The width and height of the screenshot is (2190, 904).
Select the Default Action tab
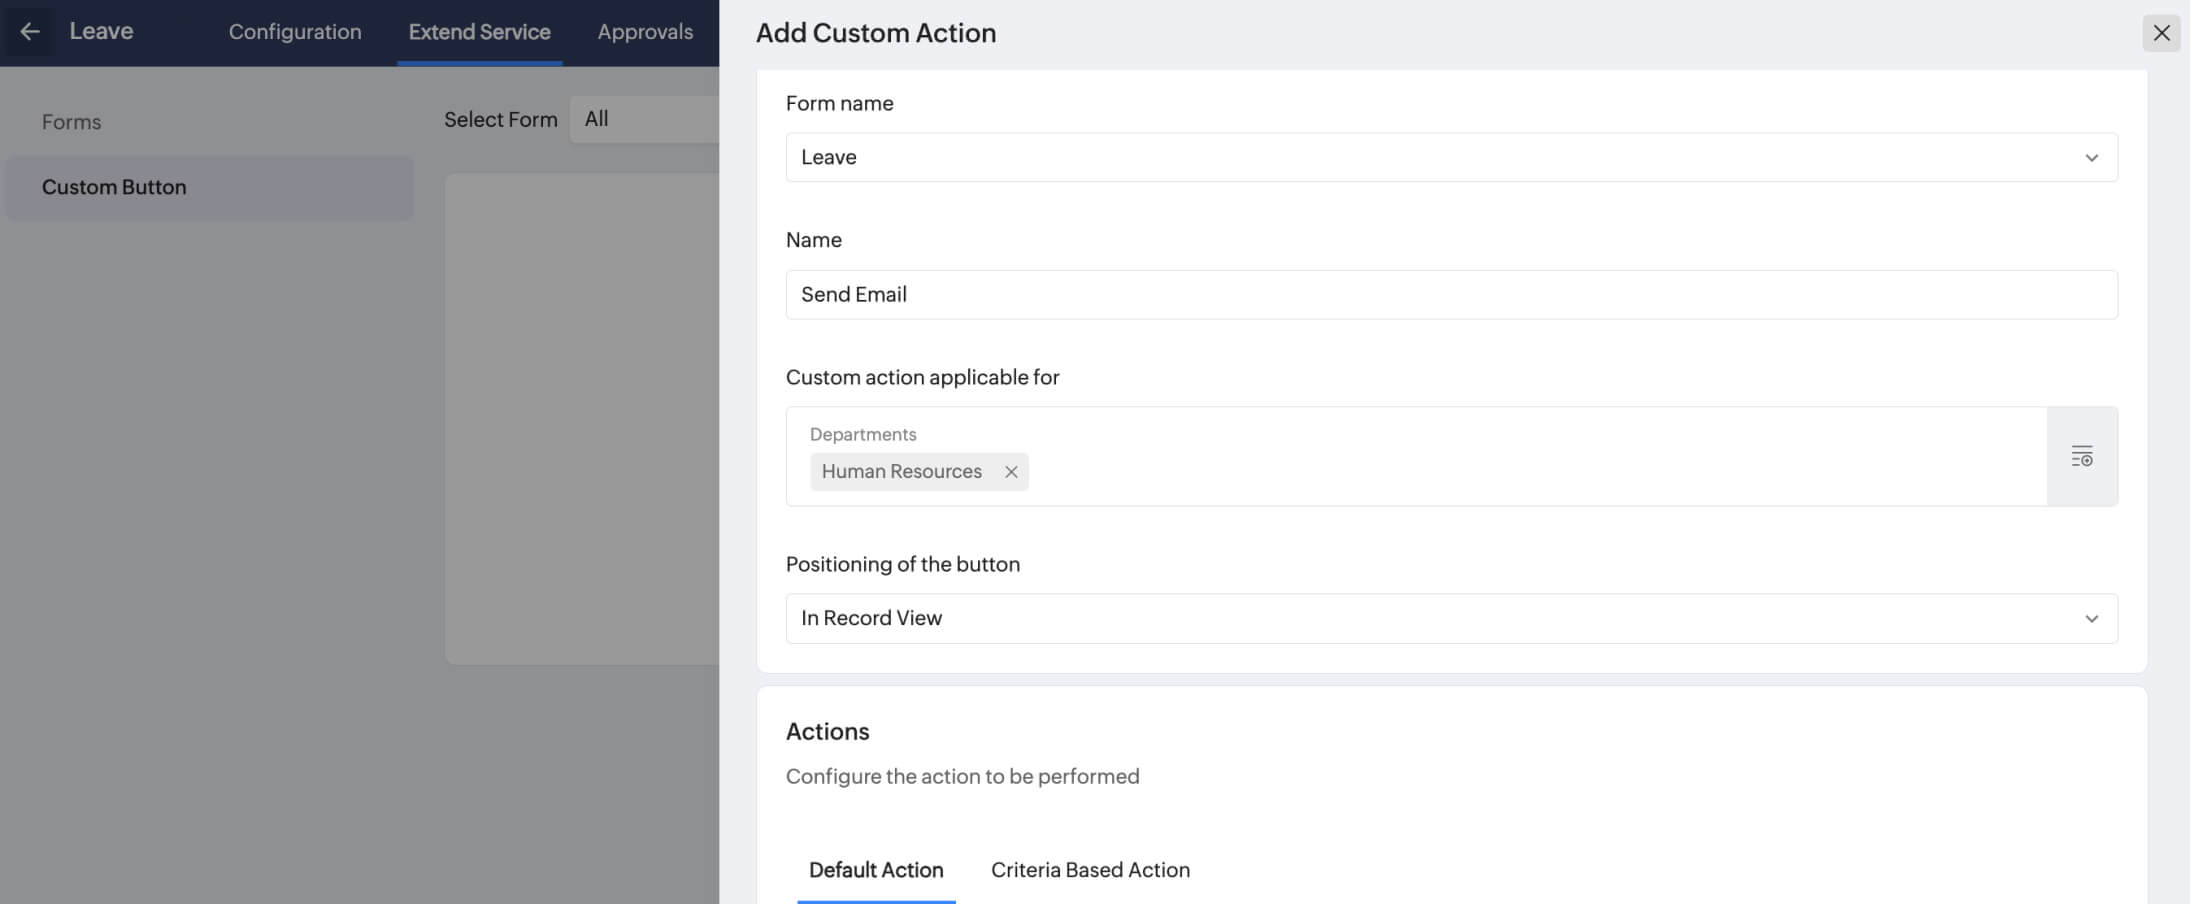tap(876, 870)
